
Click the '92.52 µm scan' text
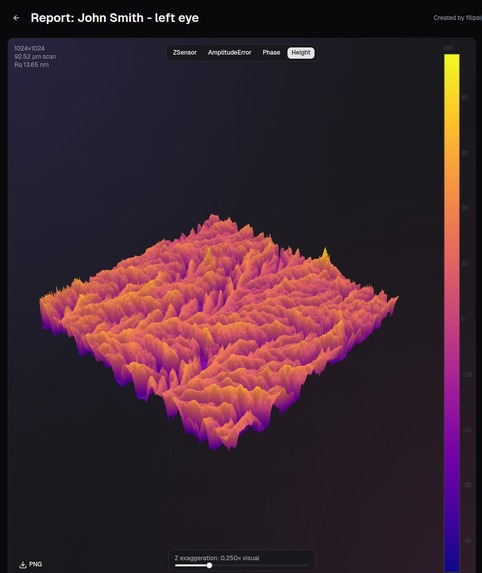pyautogui.click(x=35, y=57)
